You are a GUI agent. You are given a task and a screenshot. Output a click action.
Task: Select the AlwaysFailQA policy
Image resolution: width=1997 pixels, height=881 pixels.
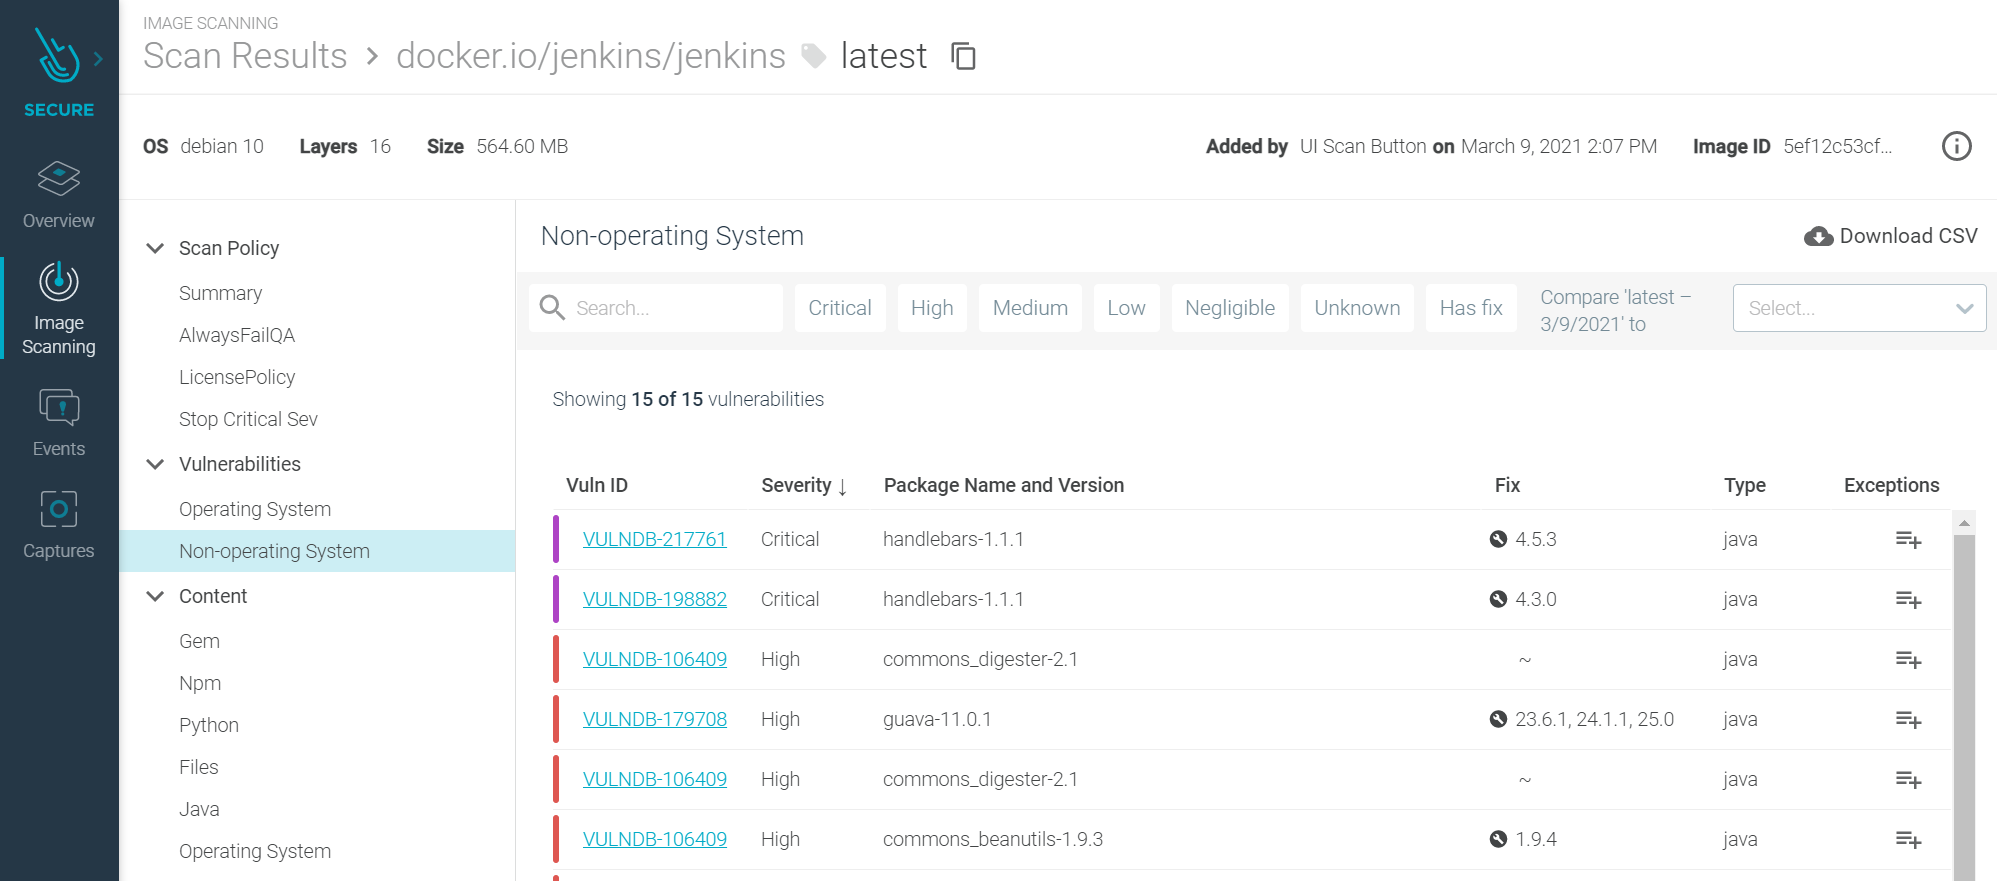point(237,335)
